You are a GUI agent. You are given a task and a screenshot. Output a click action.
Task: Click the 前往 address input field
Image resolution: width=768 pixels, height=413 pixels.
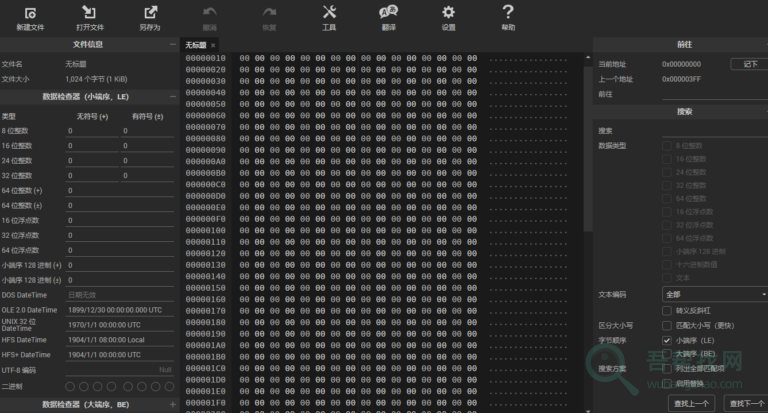pos(712,93)
